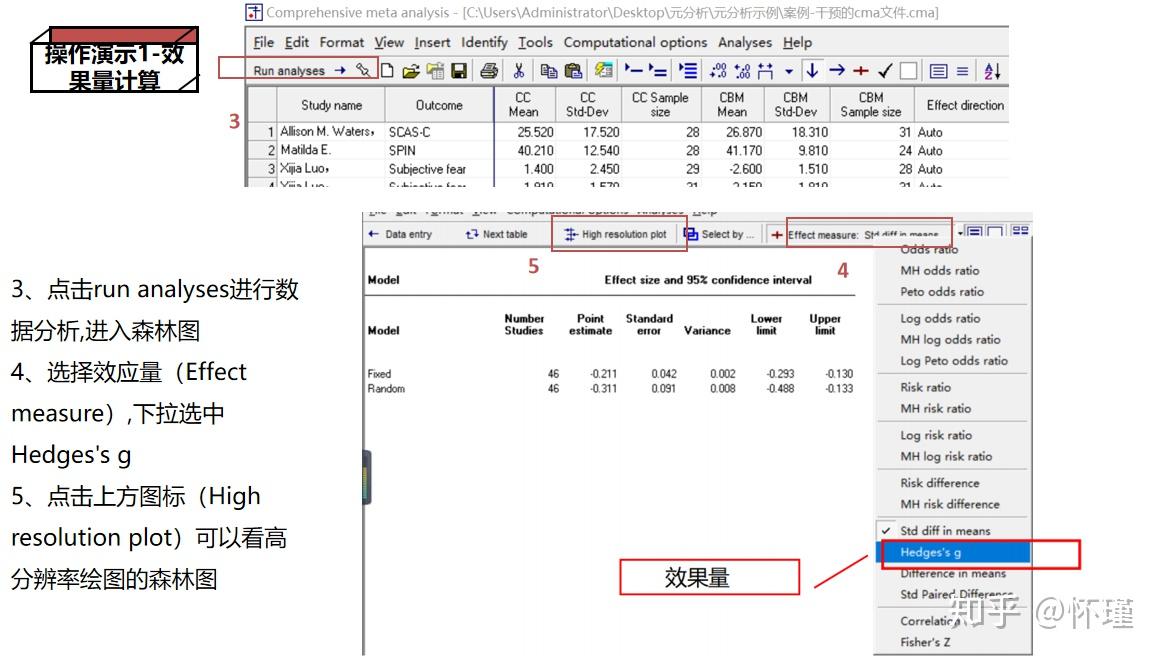Click the Open folder icon in toolbar
This screenshot has width=1163, height=660.
pyautogui.click(x=410, y=71)
